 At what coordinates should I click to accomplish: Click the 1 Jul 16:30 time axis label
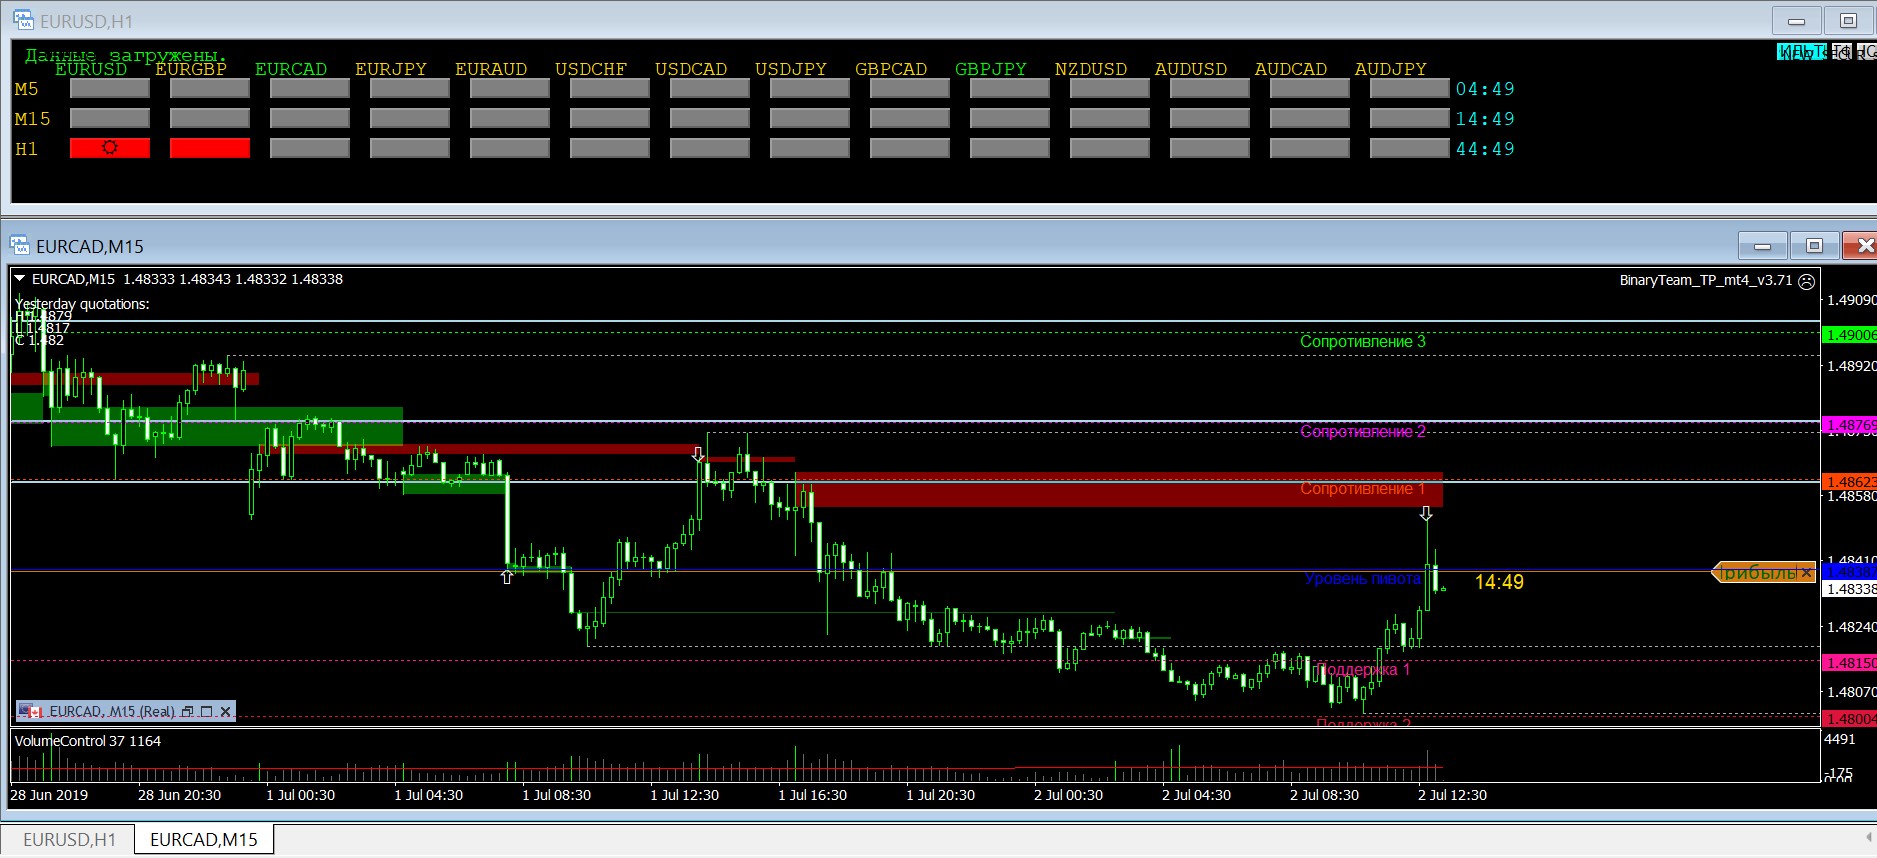tap(812, 795)
